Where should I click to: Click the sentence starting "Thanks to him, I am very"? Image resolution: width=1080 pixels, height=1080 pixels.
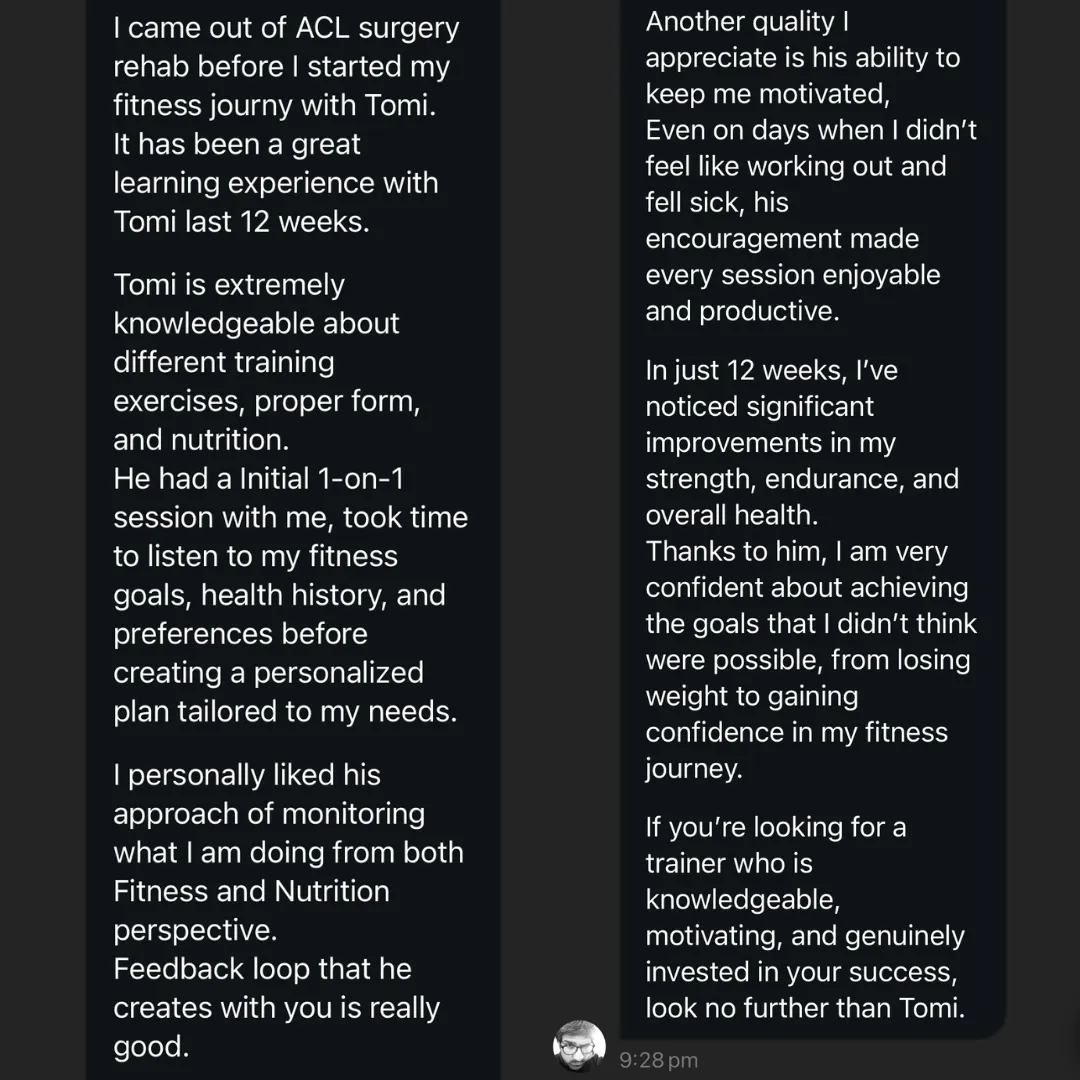click(810, 659)
